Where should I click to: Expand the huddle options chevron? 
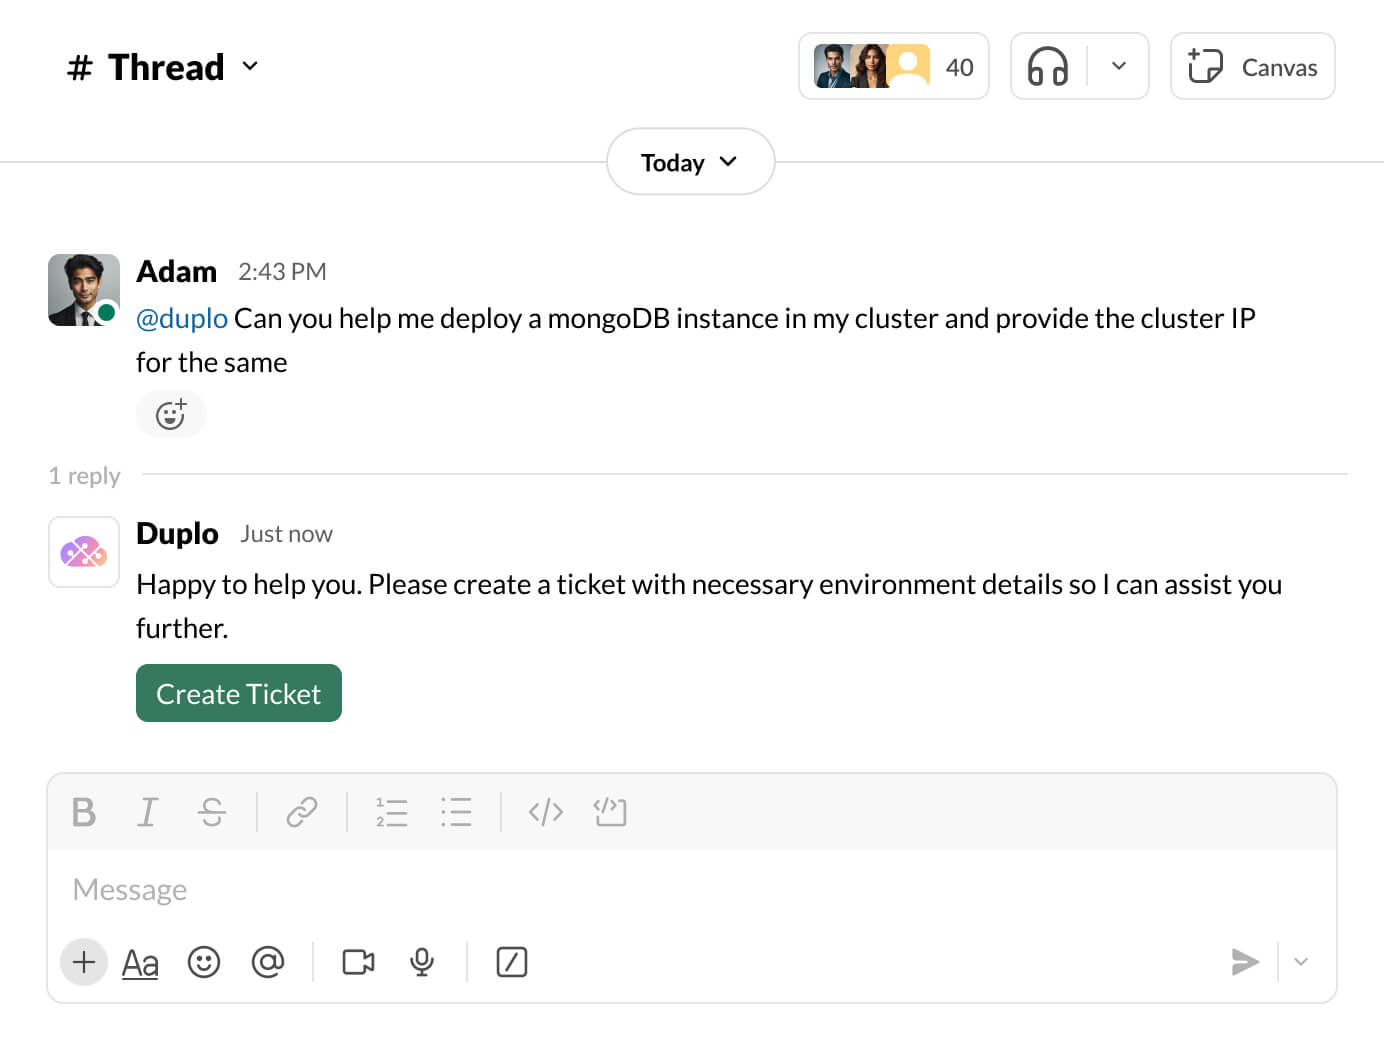tap(1119, 67)
